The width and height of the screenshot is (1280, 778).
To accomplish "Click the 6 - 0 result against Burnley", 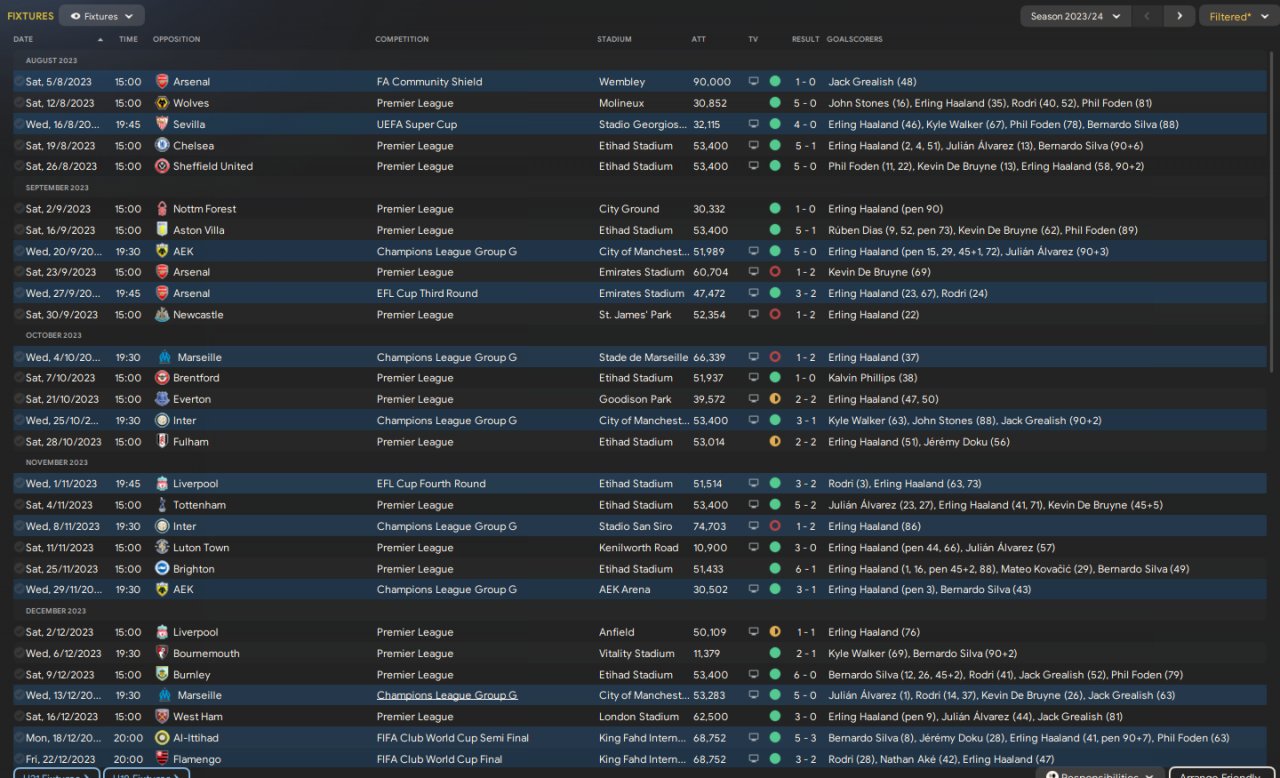I will pos(806,675).
